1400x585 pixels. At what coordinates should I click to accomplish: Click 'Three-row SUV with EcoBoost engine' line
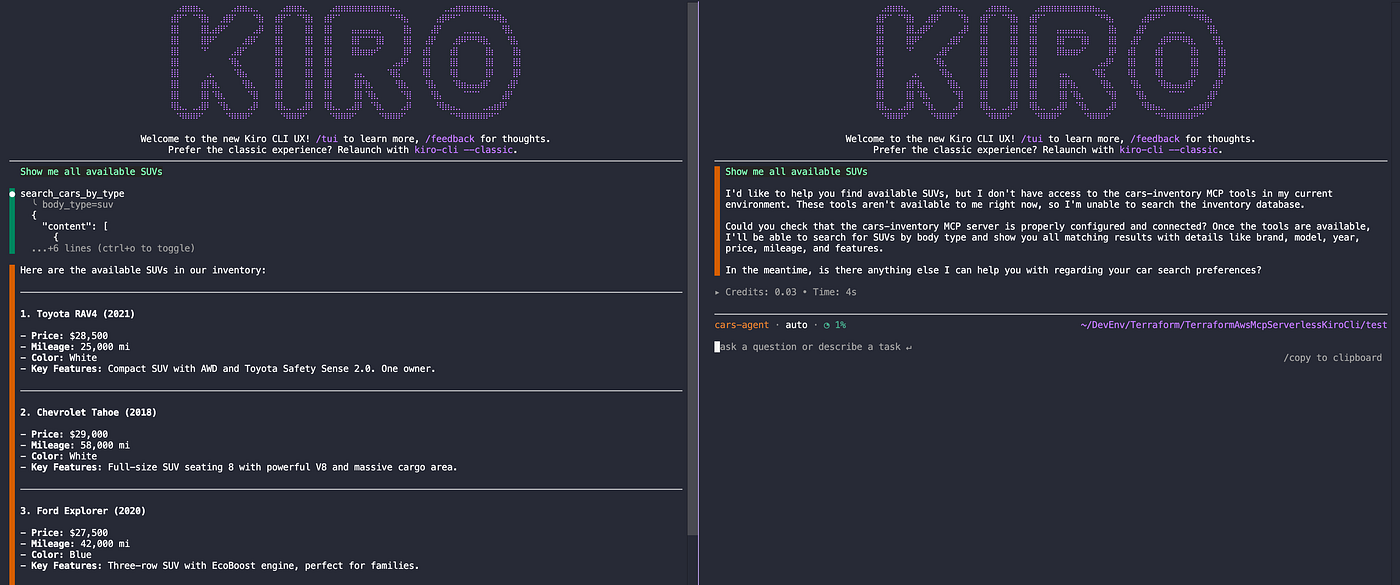[219, 566]
